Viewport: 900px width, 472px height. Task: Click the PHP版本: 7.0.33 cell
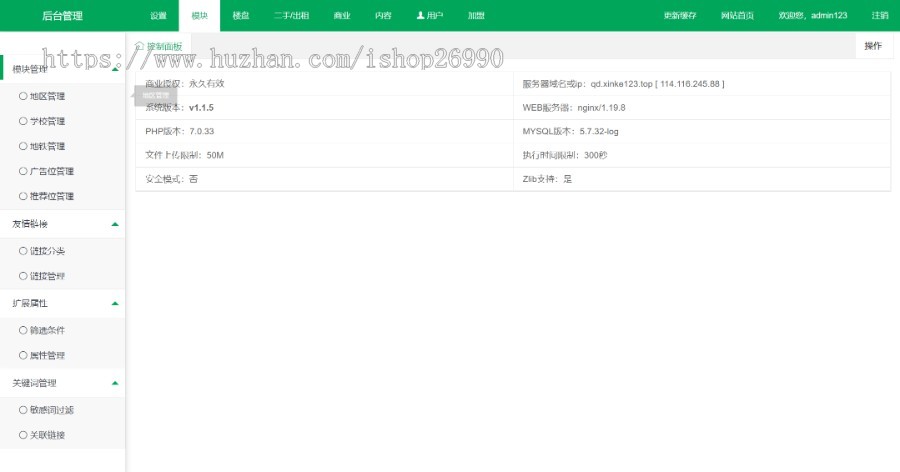(x=324, y=131)
